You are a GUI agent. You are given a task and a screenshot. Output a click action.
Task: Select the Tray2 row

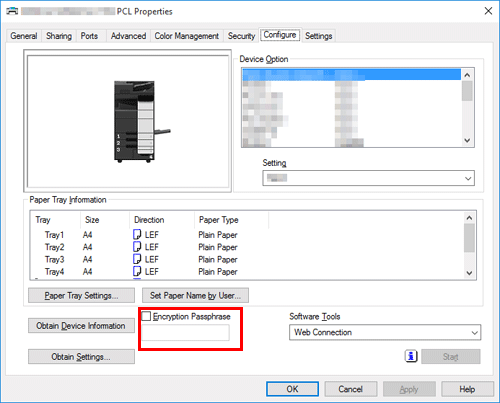click(247, 247)
